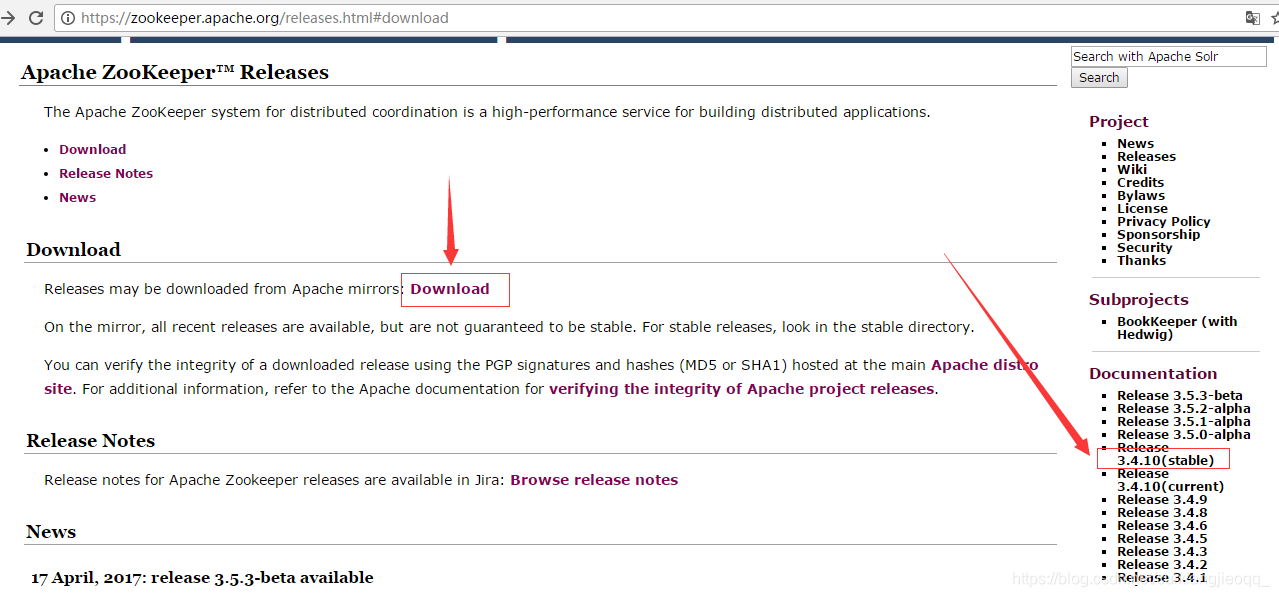Open Release 3.4.5 documentation
Image resolution: width=1279 pixels, height=597 pixels.
(1162, 539)
